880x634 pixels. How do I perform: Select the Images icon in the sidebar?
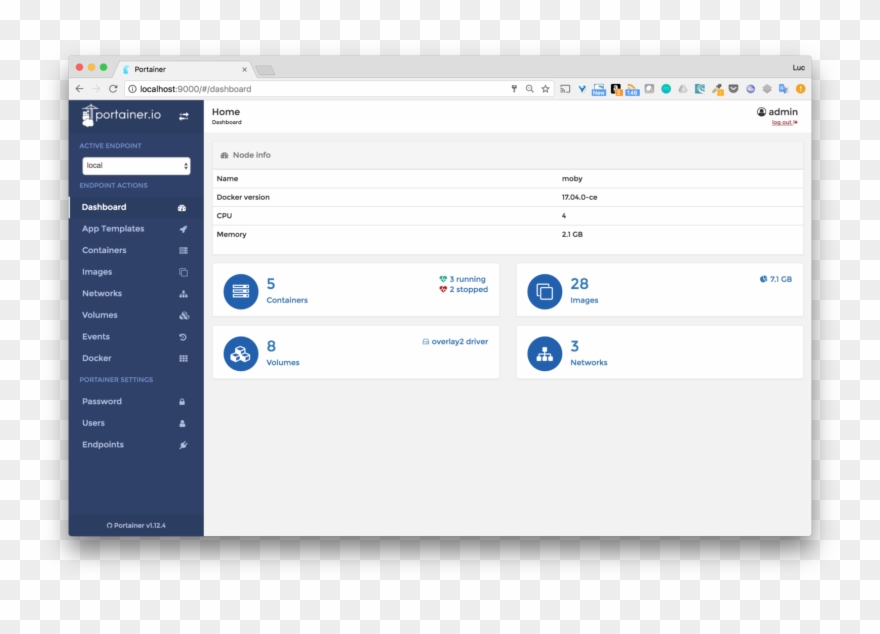[x=183, y=271]
